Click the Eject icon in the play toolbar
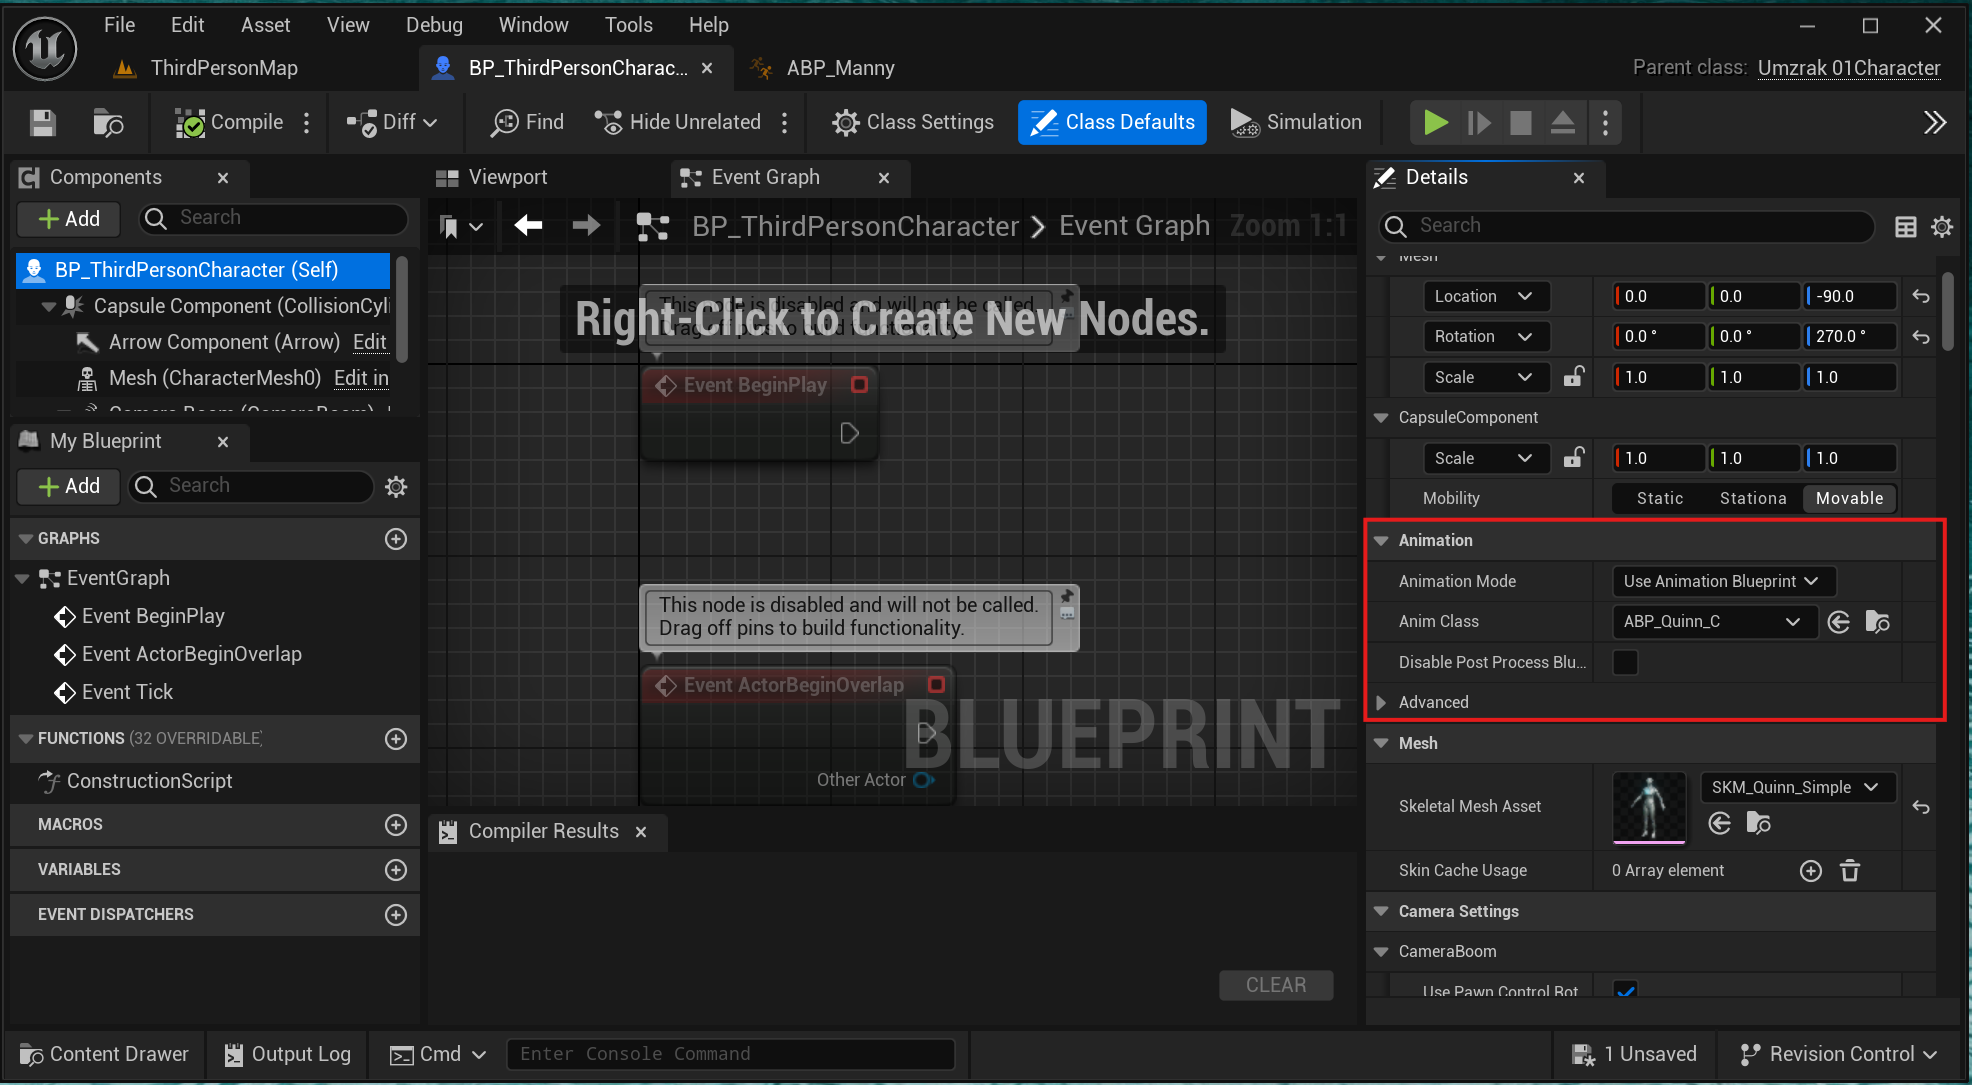The height and width of the screenshot is (1085, 1972). 1562,123
